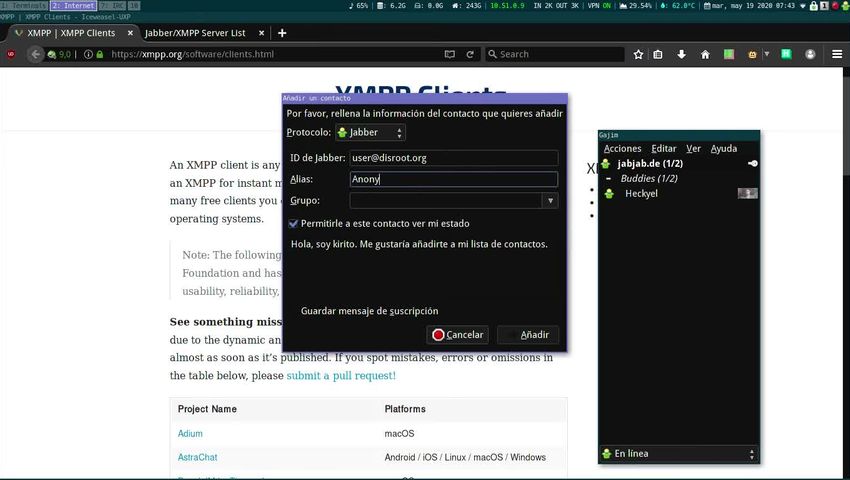The image size is (850, 480).
Task: Switch to the XMPP | XMPP Clients tab
Action: pyautogui.click(x=71, y=33)
